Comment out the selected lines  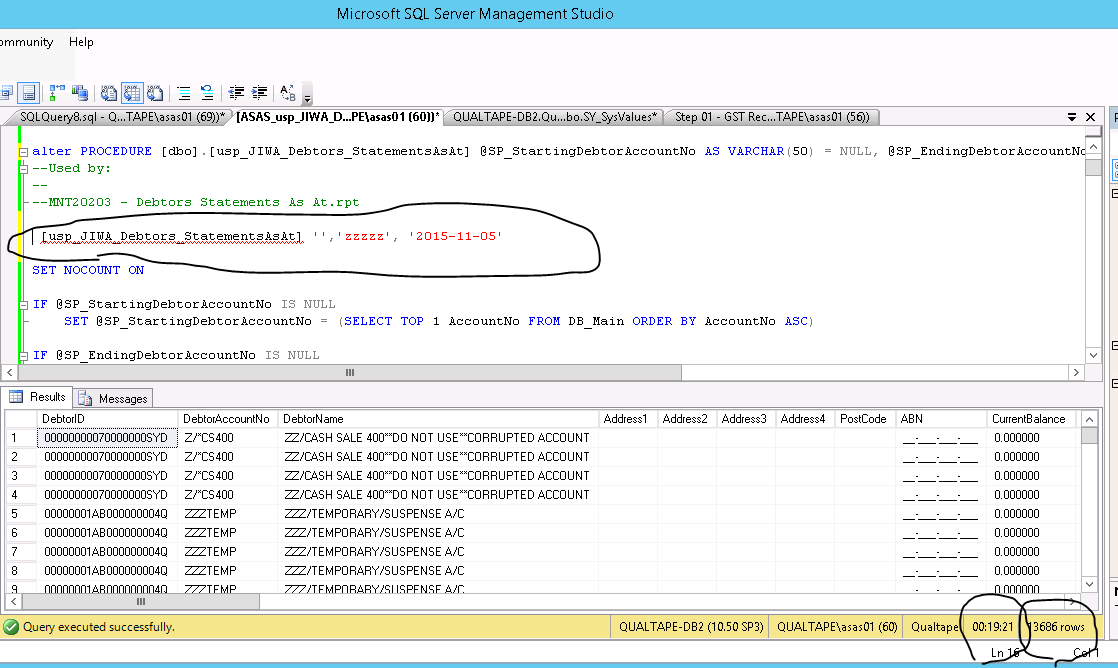(x=184, y=93)
